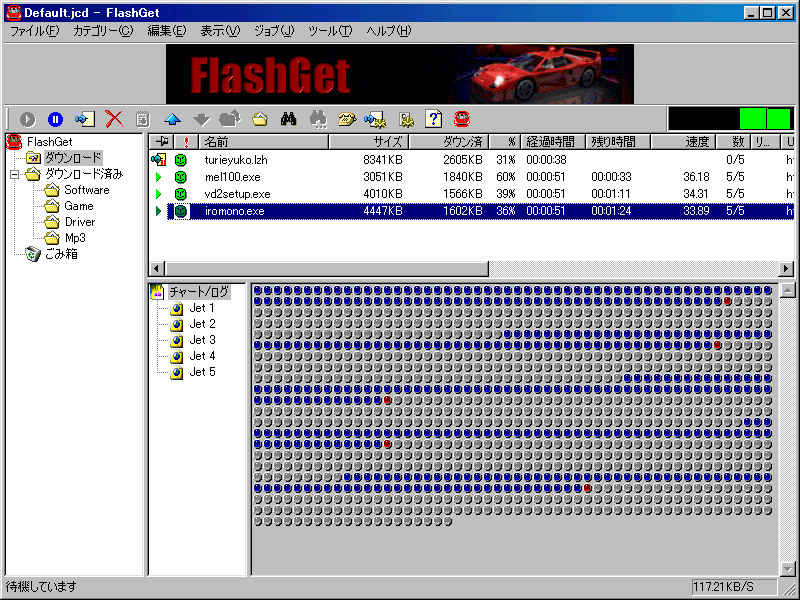Click the black binoculars Find icon
800x600 pixels.
[x=288, y=119]
